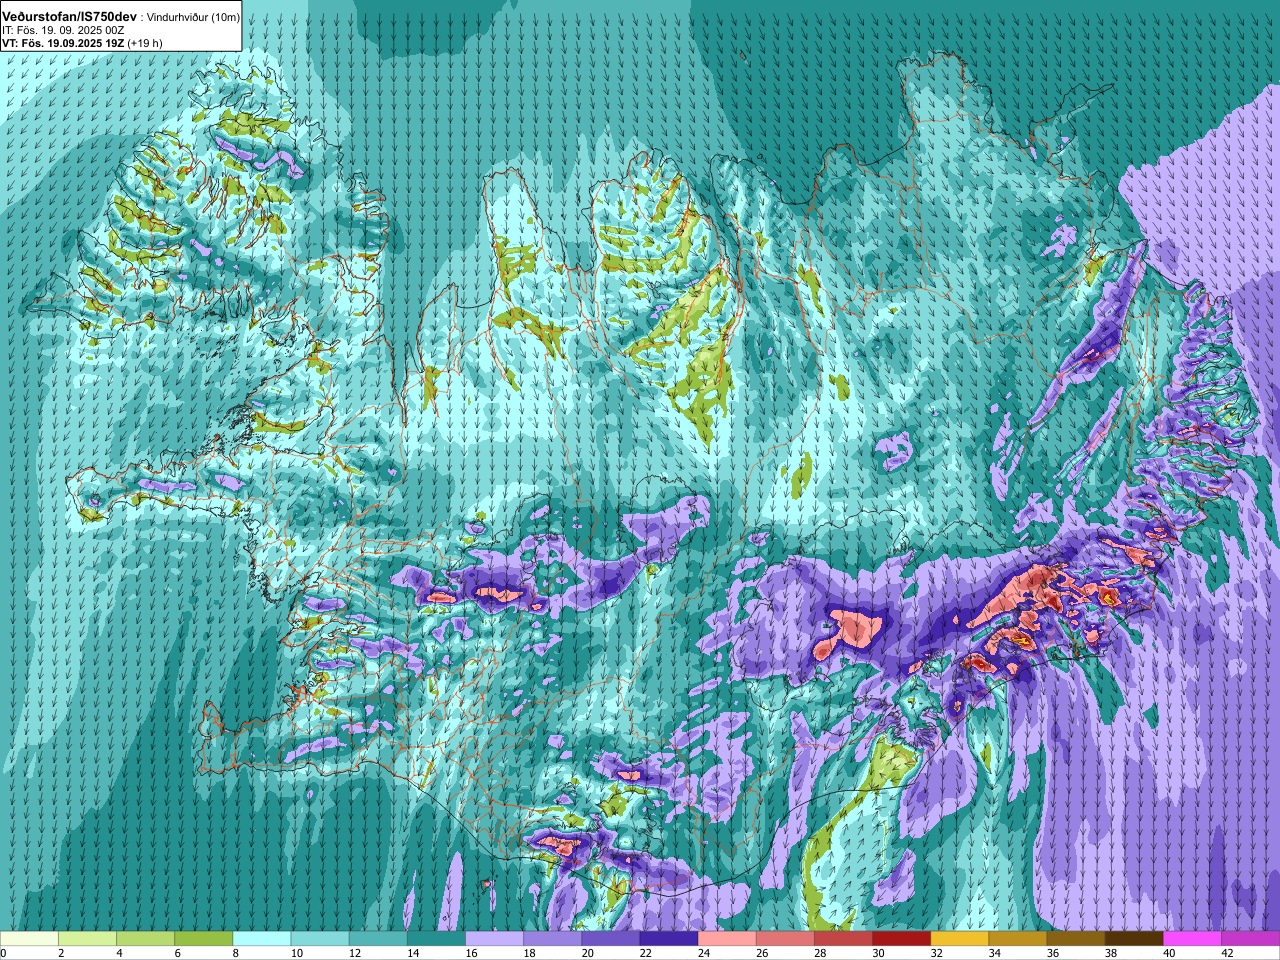Click the 10–12 cyan legend swatch

[x=320, y=939]
